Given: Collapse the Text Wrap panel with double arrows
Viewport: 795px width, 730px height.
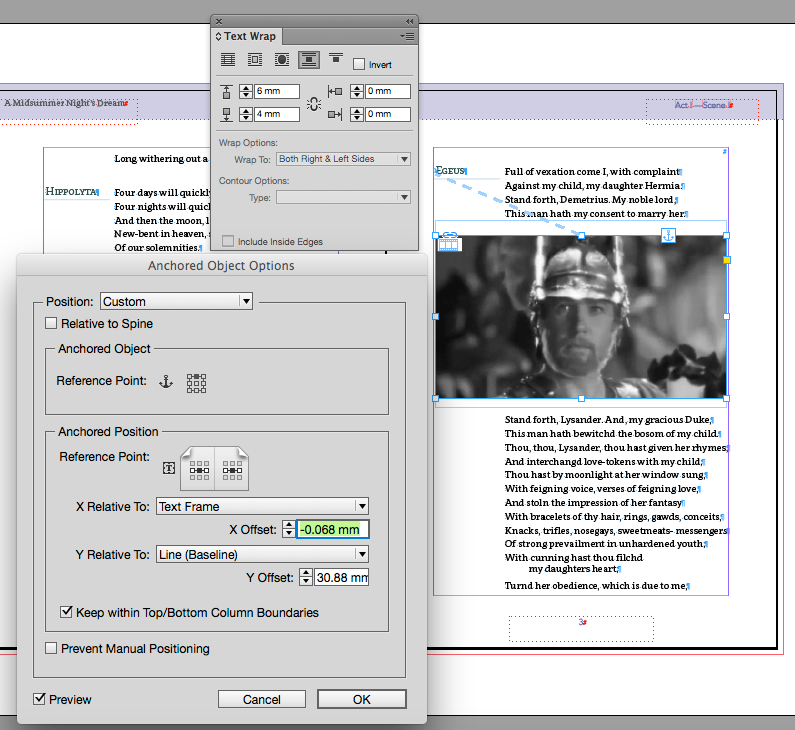Looking at the screenshot, I should (x=409, y=21).
